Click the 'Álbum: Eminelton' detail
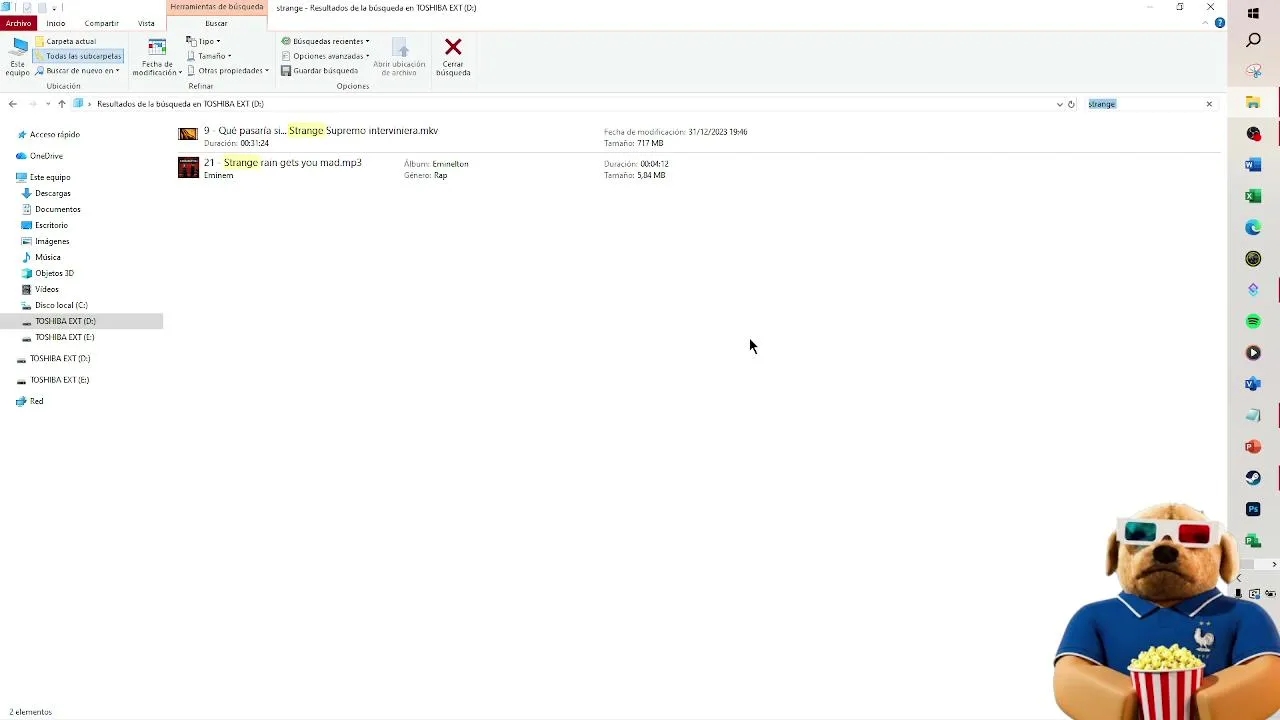The height and width of the screenshot is (720, 1280). 436,164
